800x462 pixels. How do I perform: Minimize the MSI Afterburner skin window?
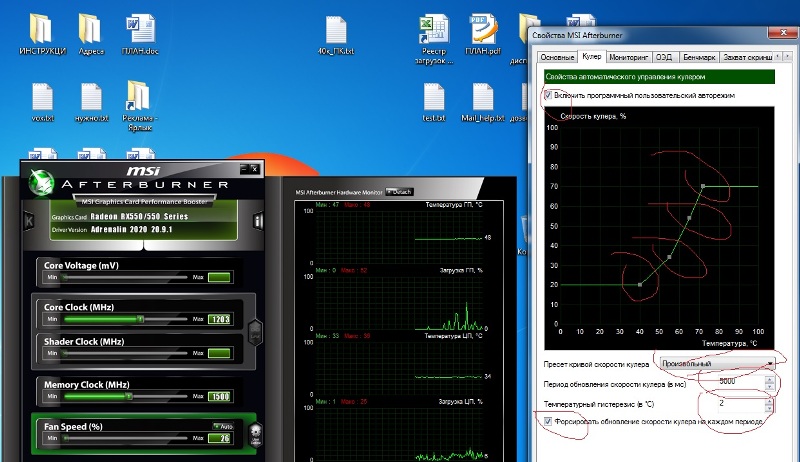click(x=244, y=168)
